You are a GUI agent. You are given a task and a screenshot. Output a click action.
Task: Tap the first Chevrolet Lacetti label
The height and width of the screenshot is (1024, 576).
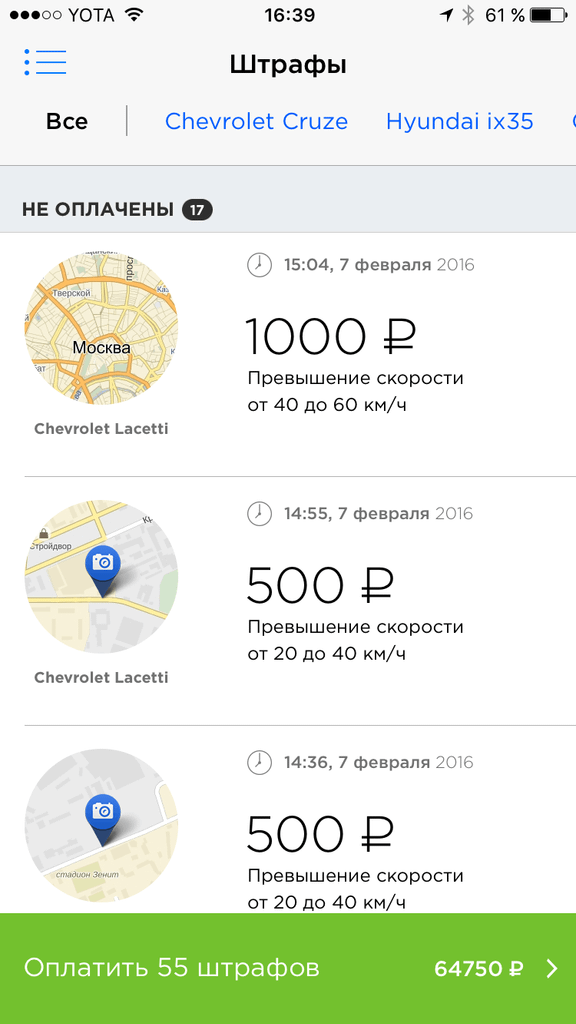pos(101,429)
